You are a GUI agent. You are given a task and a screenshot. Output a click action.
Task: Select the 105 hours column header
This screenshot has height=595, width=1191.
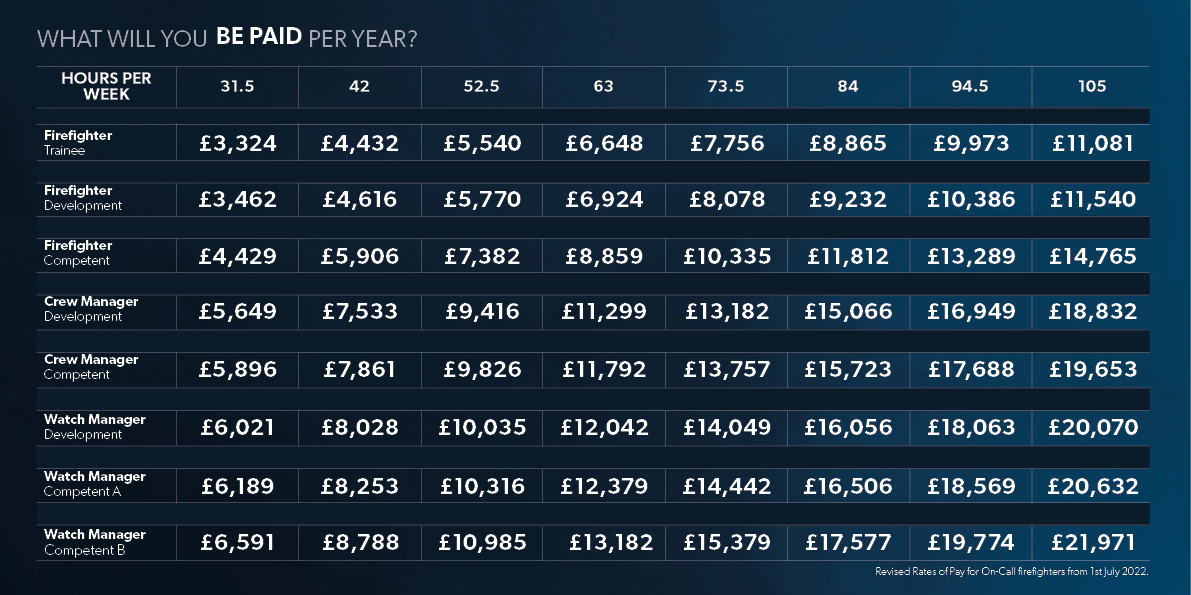click(x=1091, y=87)
